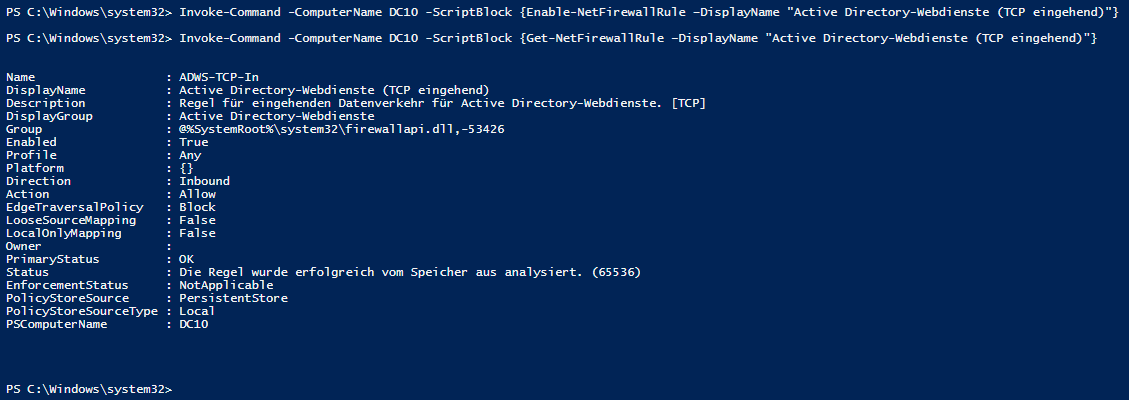Click the LocalOnlyMapping value "False"
This screenshot has height=400, width=1129.
coord(197,233)
